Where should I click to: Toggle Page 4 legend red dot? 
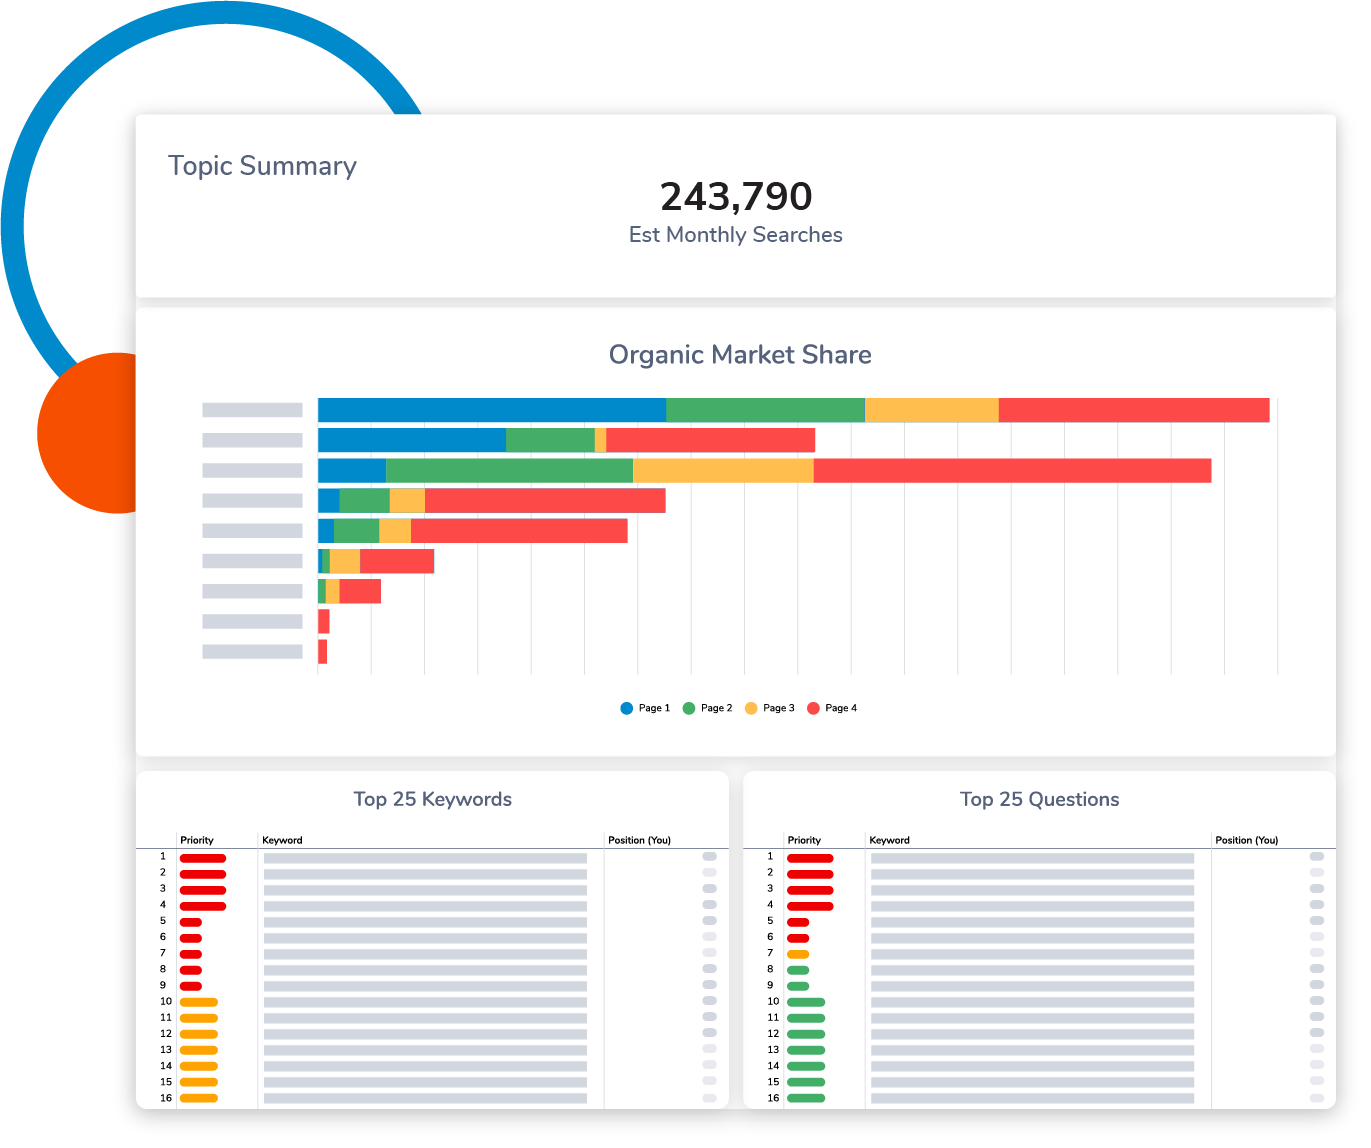(x=813, y=708)
